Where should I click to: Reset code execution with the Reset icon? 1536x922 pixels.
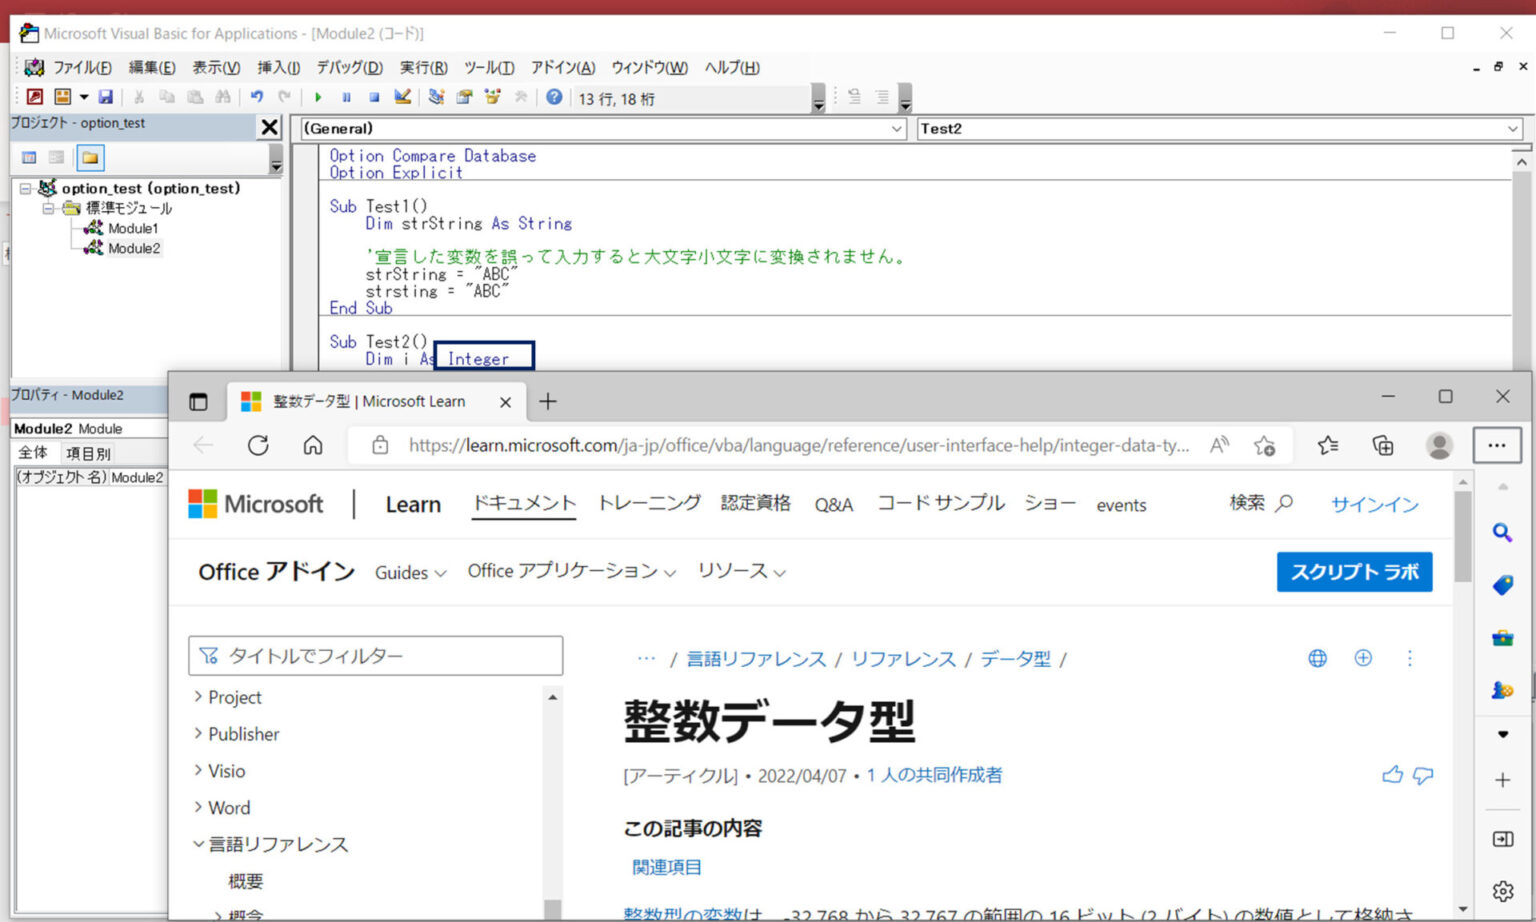pos(374,97)
